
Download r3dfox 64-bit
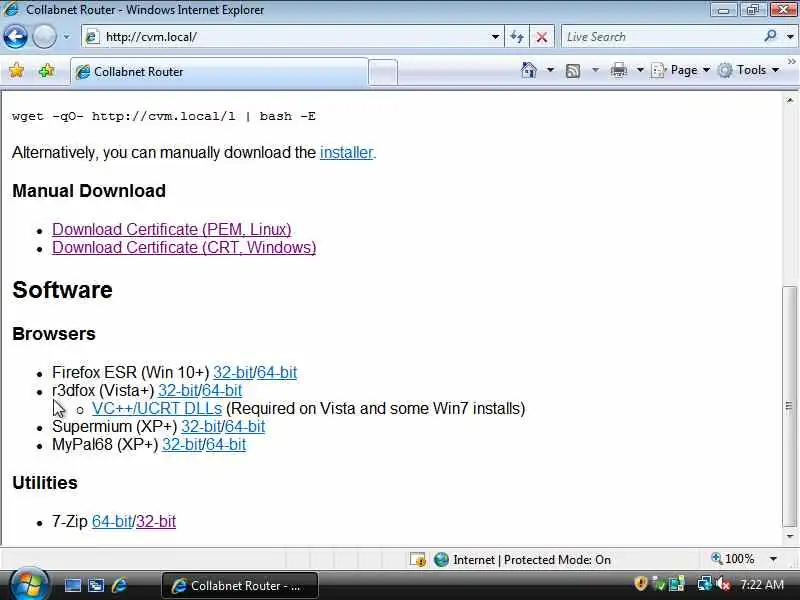click(x=221, y=390)
